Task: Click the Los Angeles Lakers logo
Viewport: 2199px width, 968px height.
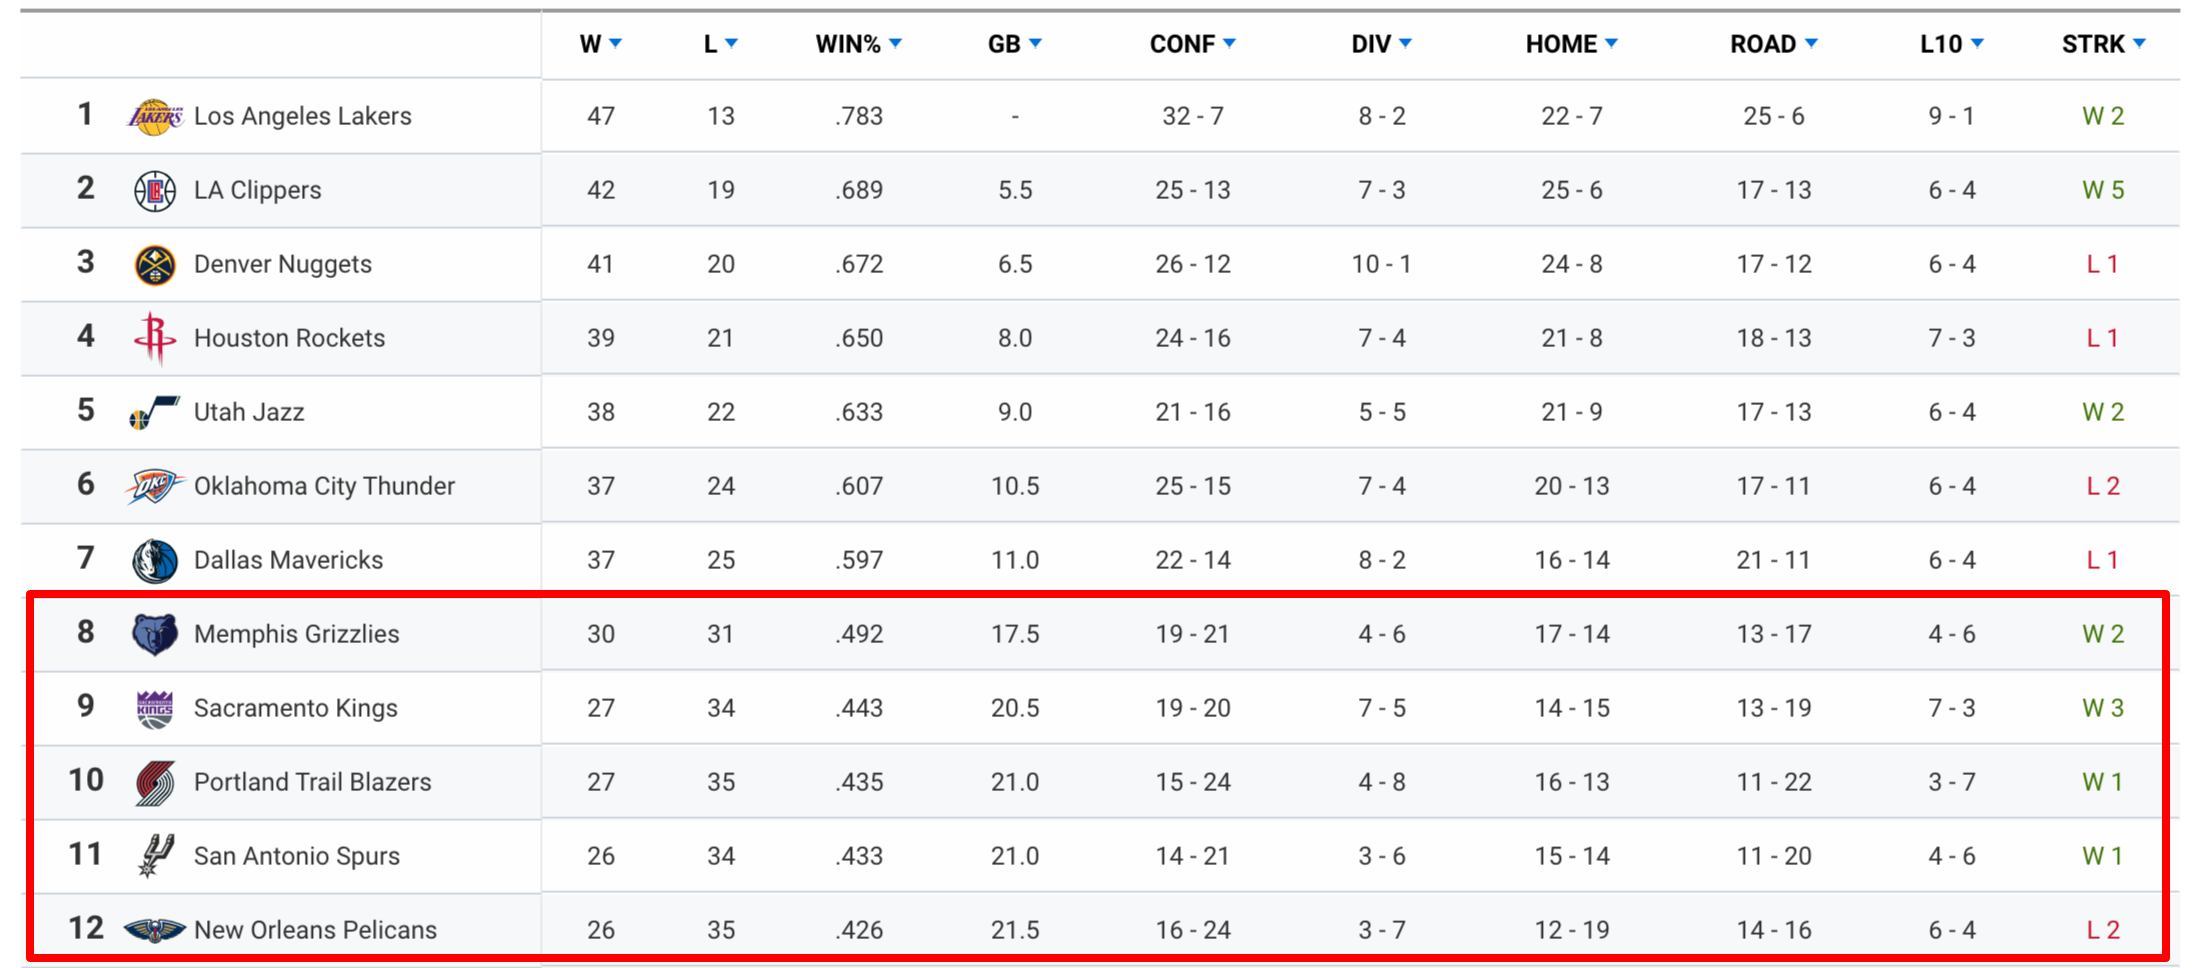Action: pos(155,116)
